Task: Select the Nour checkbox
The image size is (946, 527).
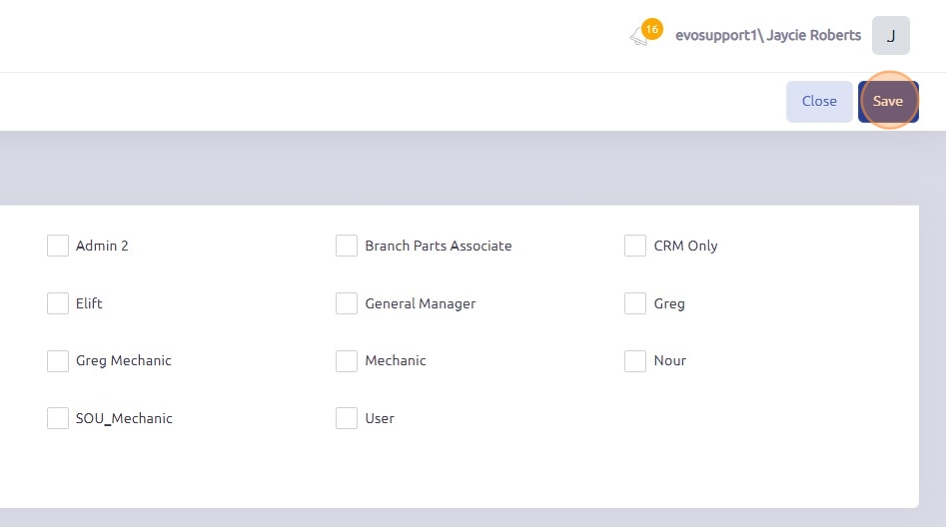Action: point(635,361)
